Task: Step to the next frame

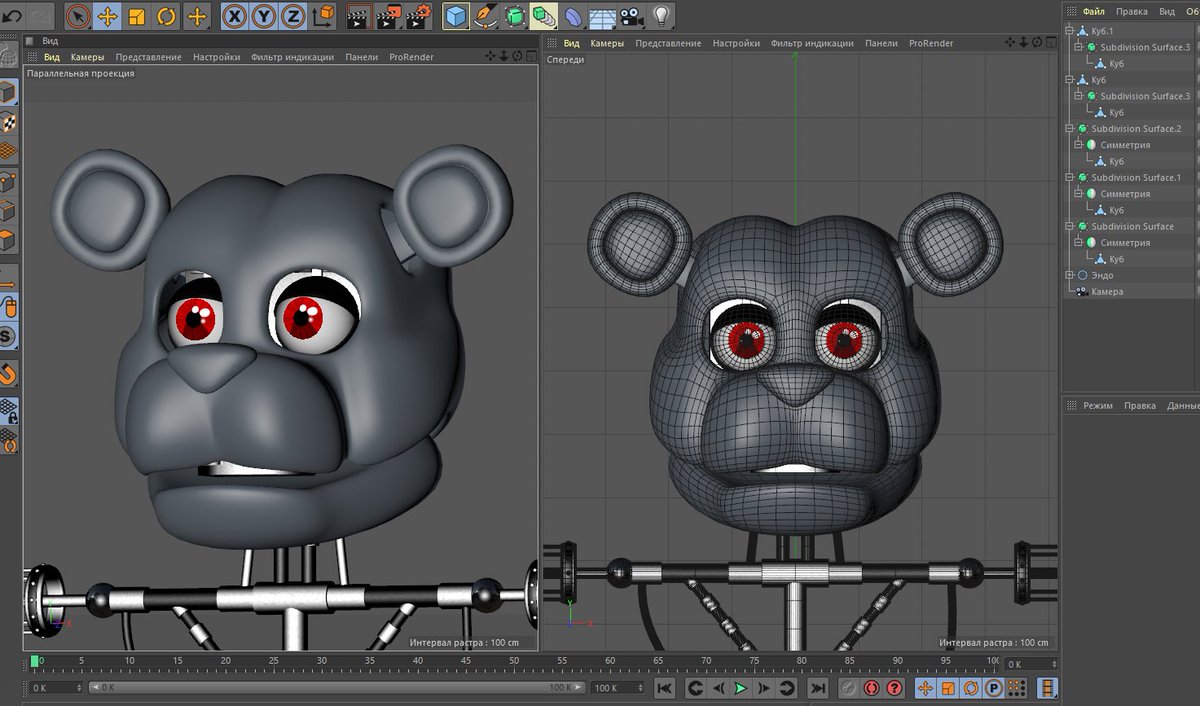Action: tap(764, 688)
